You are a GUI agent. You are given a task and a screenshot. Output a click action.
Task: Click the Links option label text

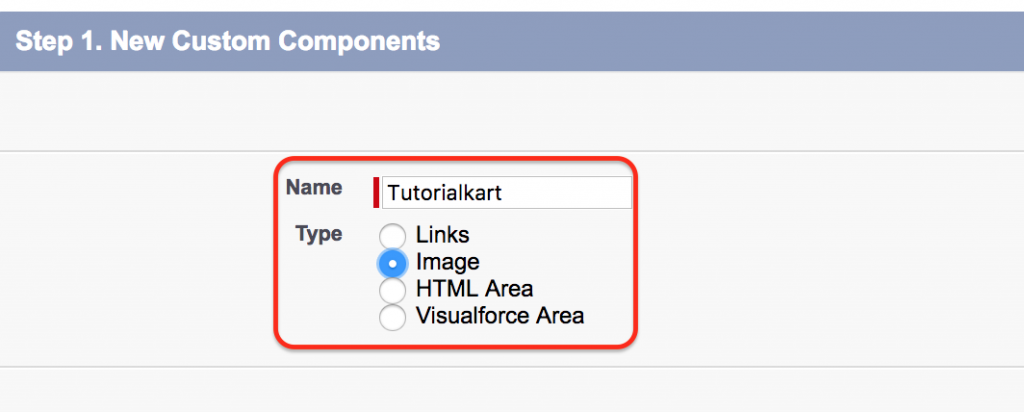pos(443,234)
